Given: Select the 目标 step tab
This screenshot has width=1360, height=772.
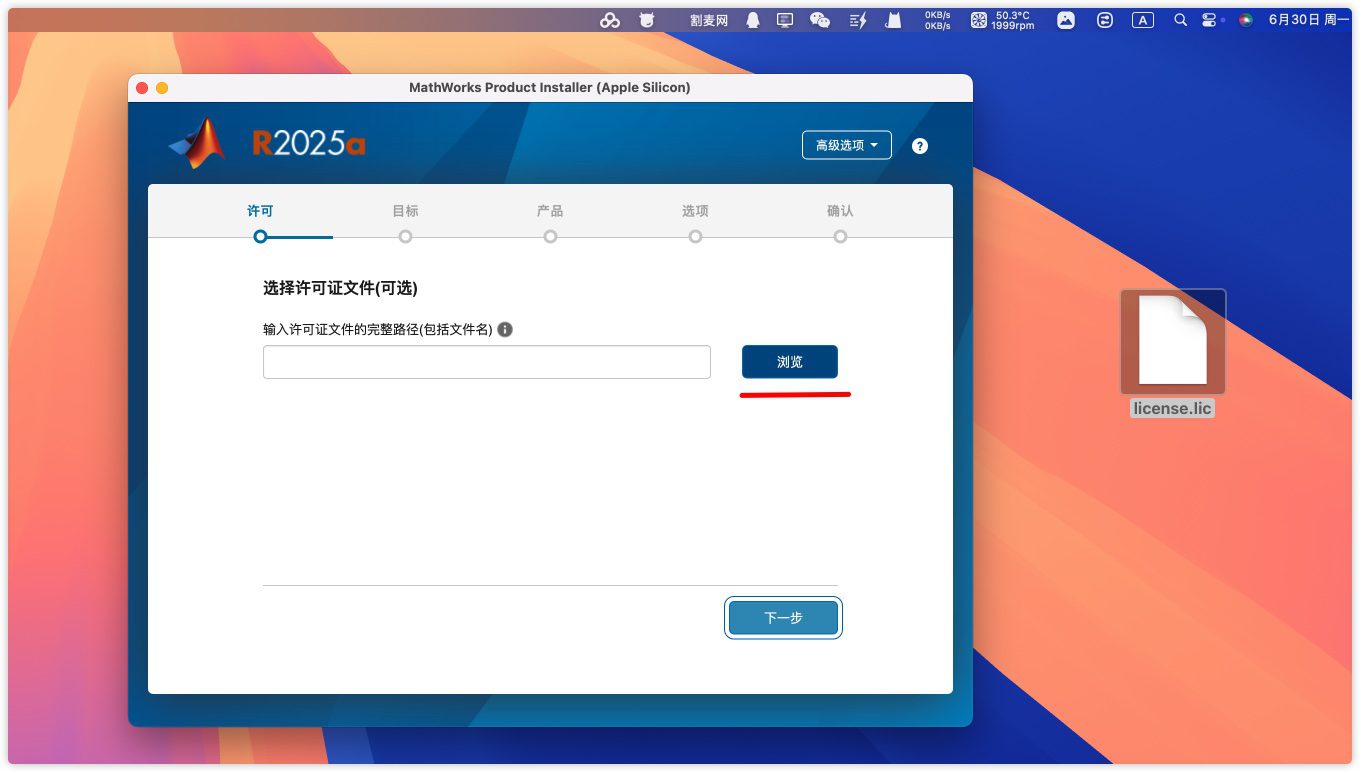Looking at the screenshot, I should 405,212.
